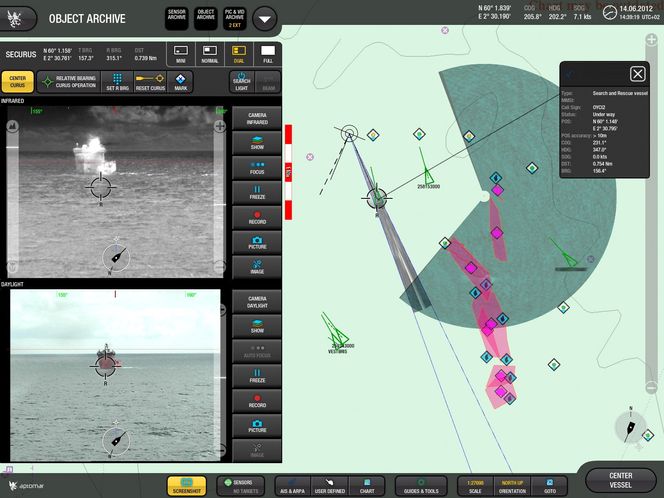Expand the top bar dropdown arrow

point(265,17)
